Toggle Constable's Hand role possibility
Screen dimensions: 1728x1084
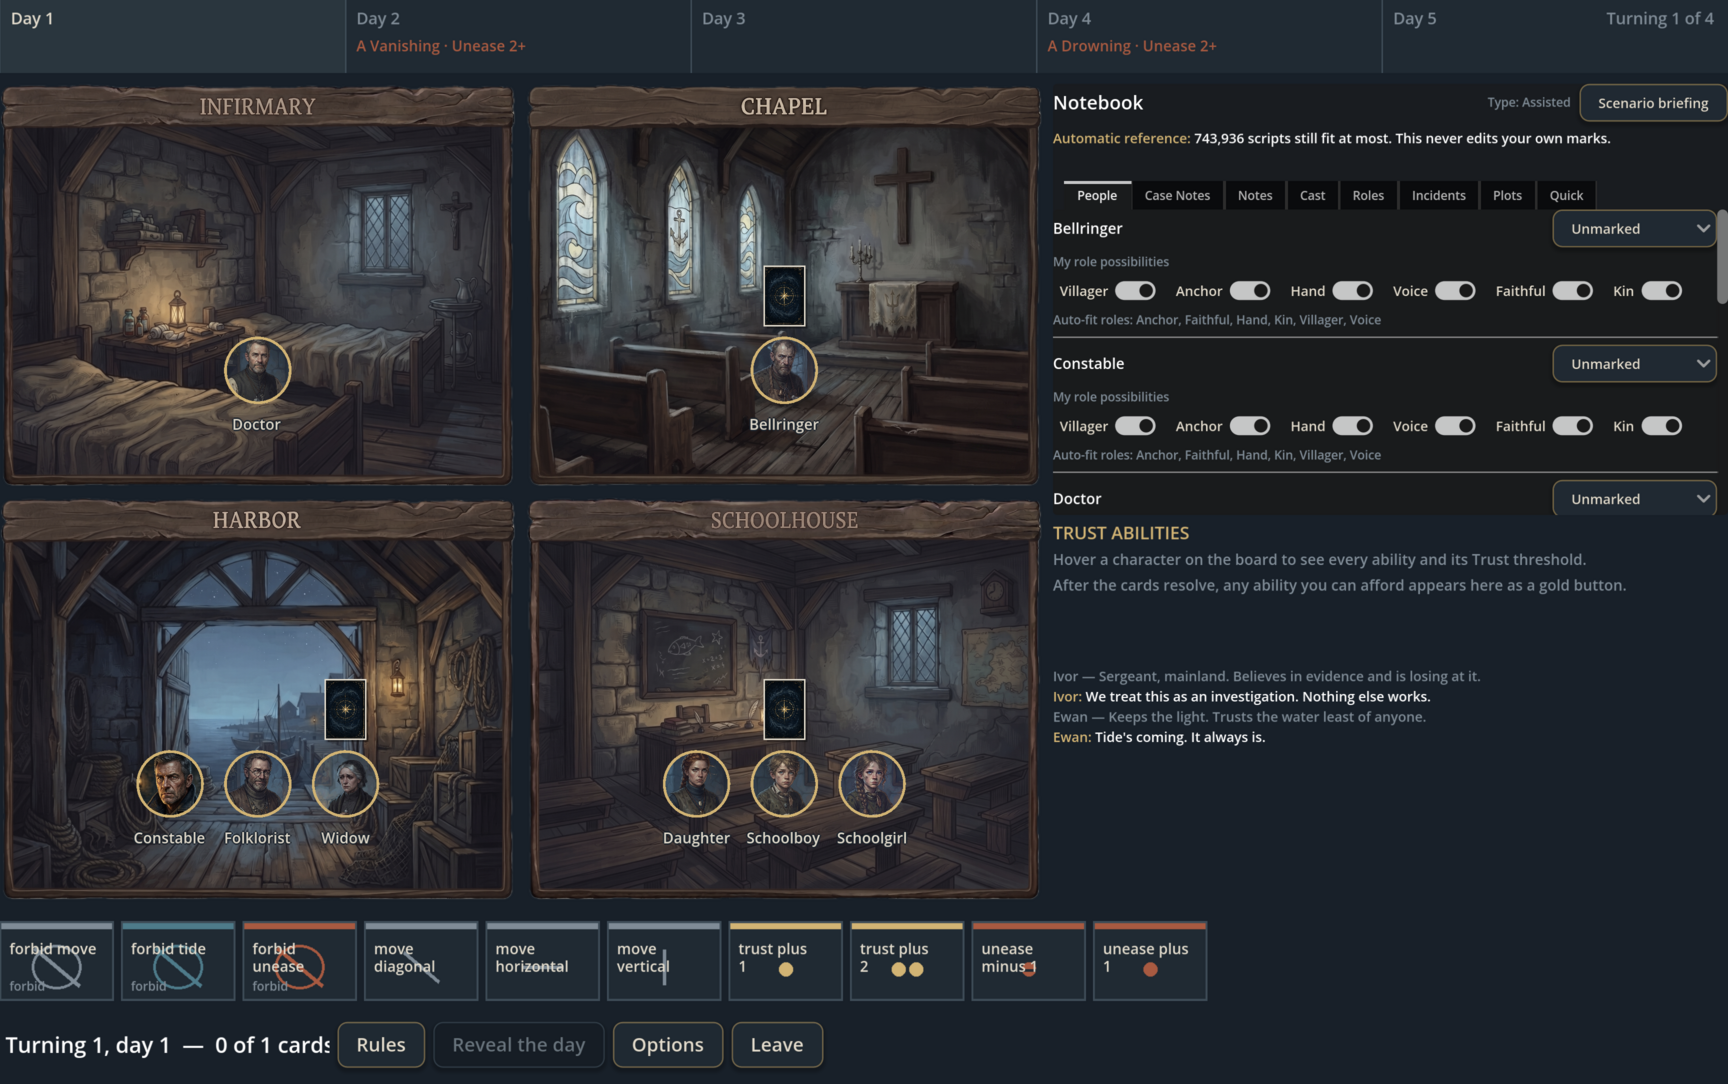(x=1353, y=426)
